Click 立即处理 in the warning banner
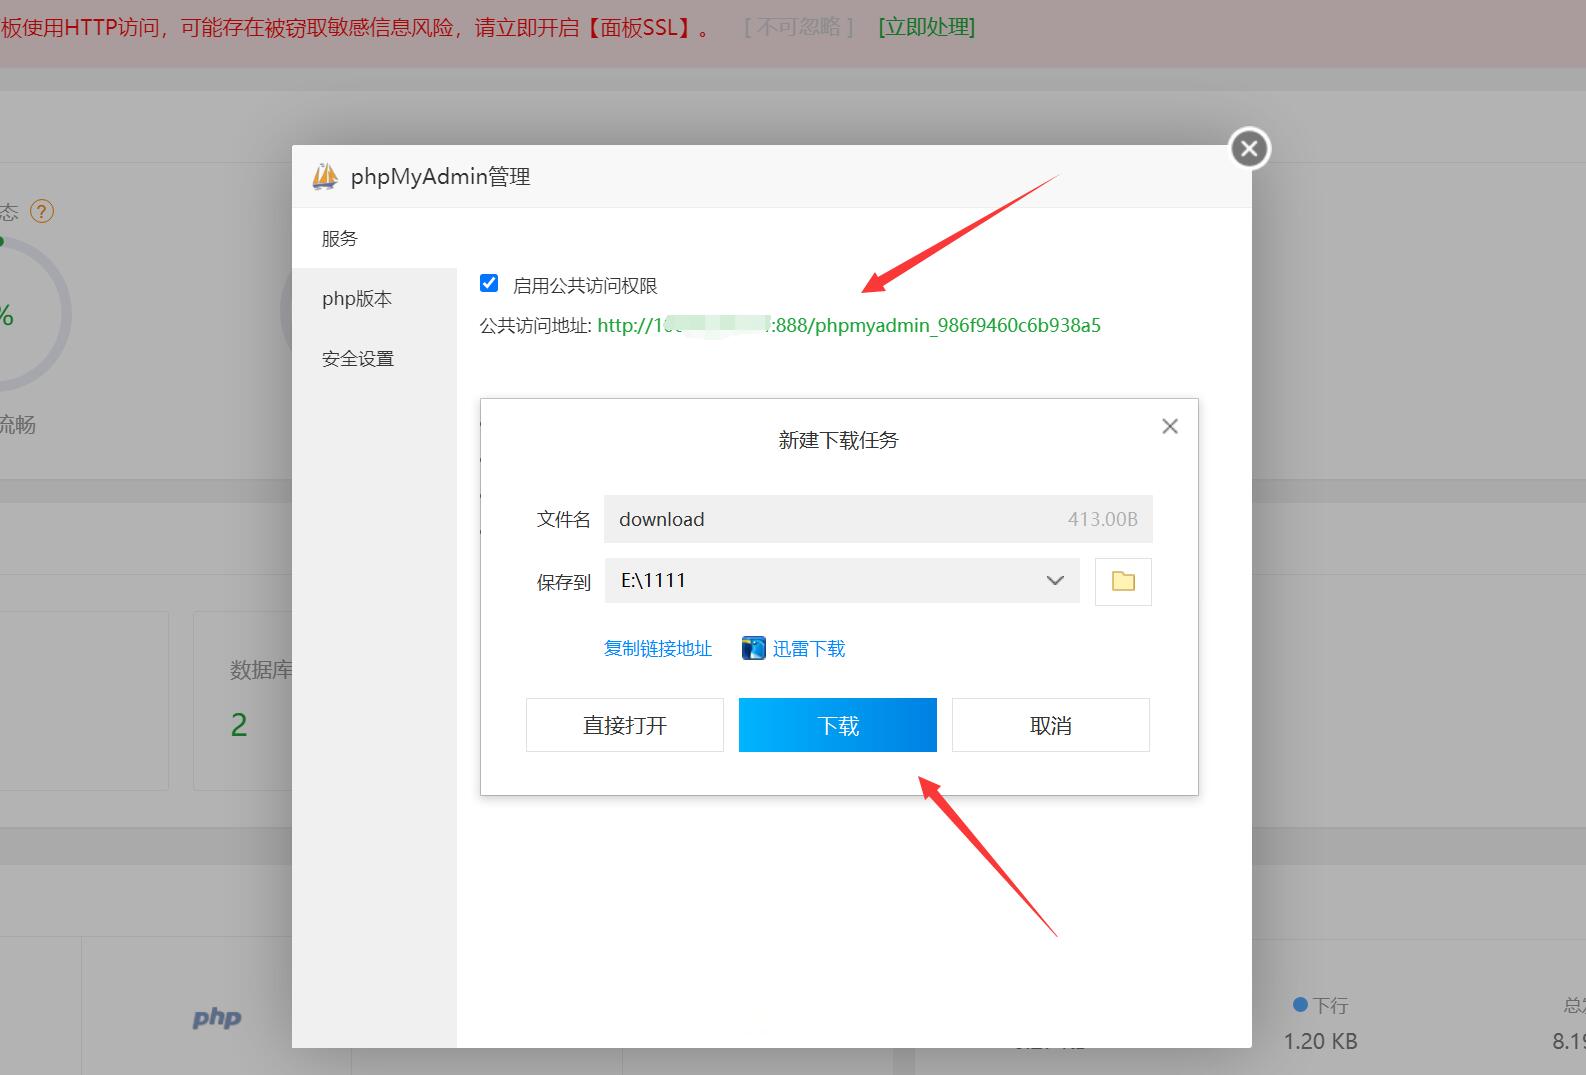Image resolution: width=1586 pixels, height=1075 pixels. [x=927, y=27]
